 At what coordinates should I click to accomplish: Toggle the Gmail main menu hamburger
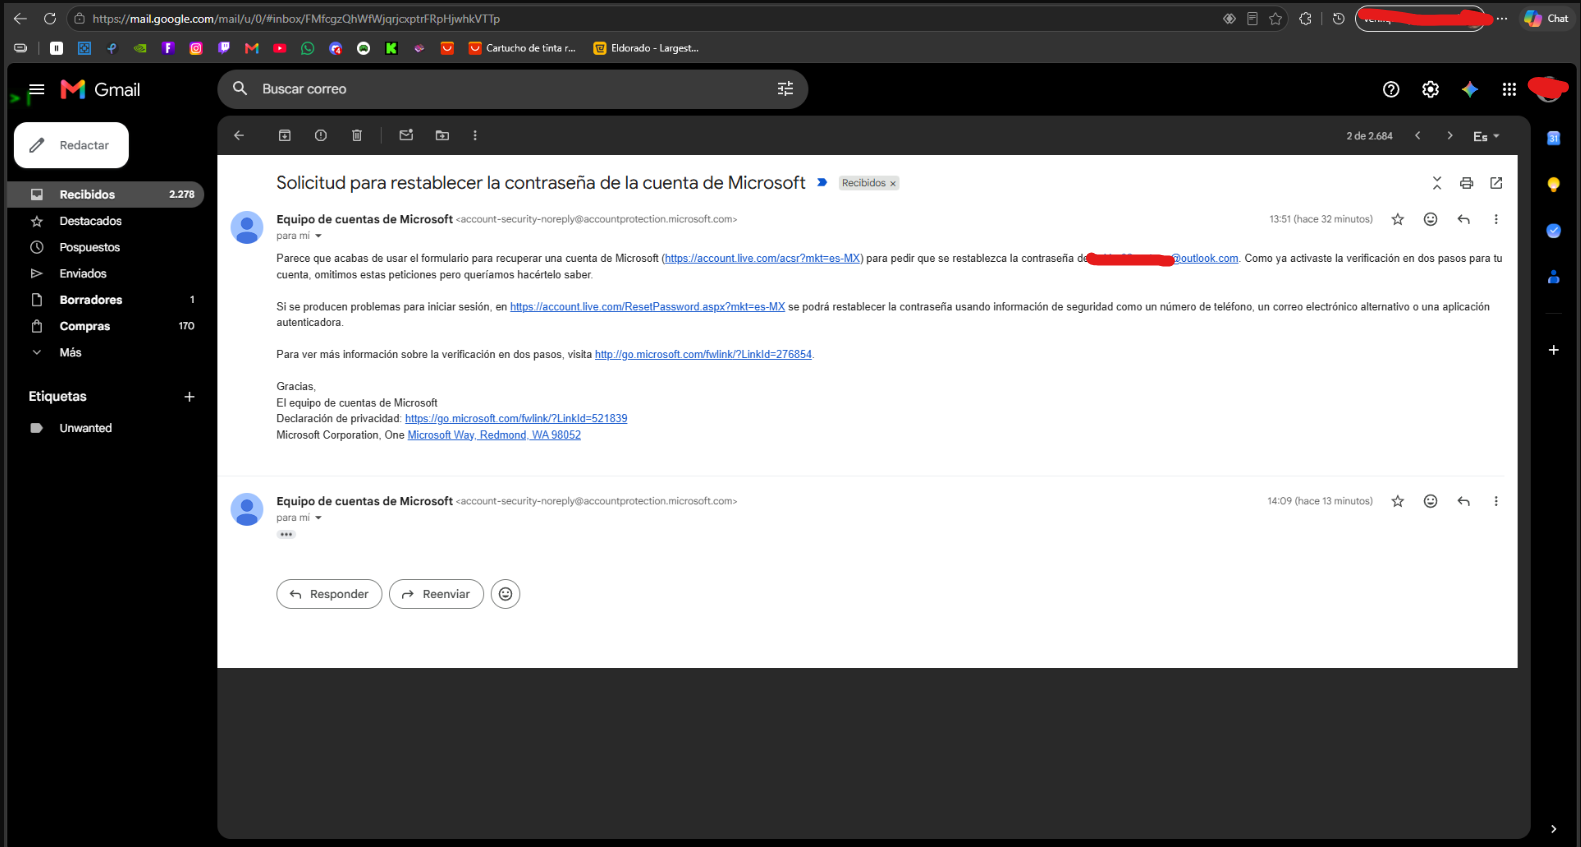pyautogui.click(x=37, y=89)
